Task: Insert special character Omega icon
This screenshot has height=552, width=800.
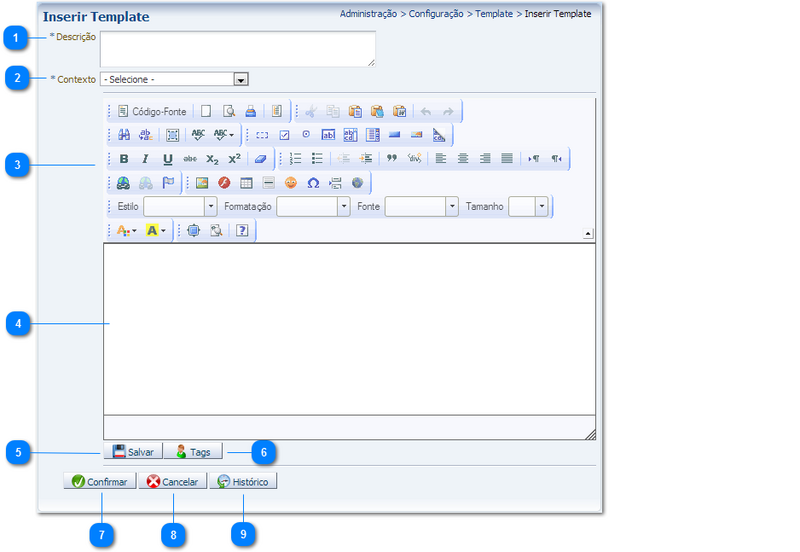Action: point(313,183)
